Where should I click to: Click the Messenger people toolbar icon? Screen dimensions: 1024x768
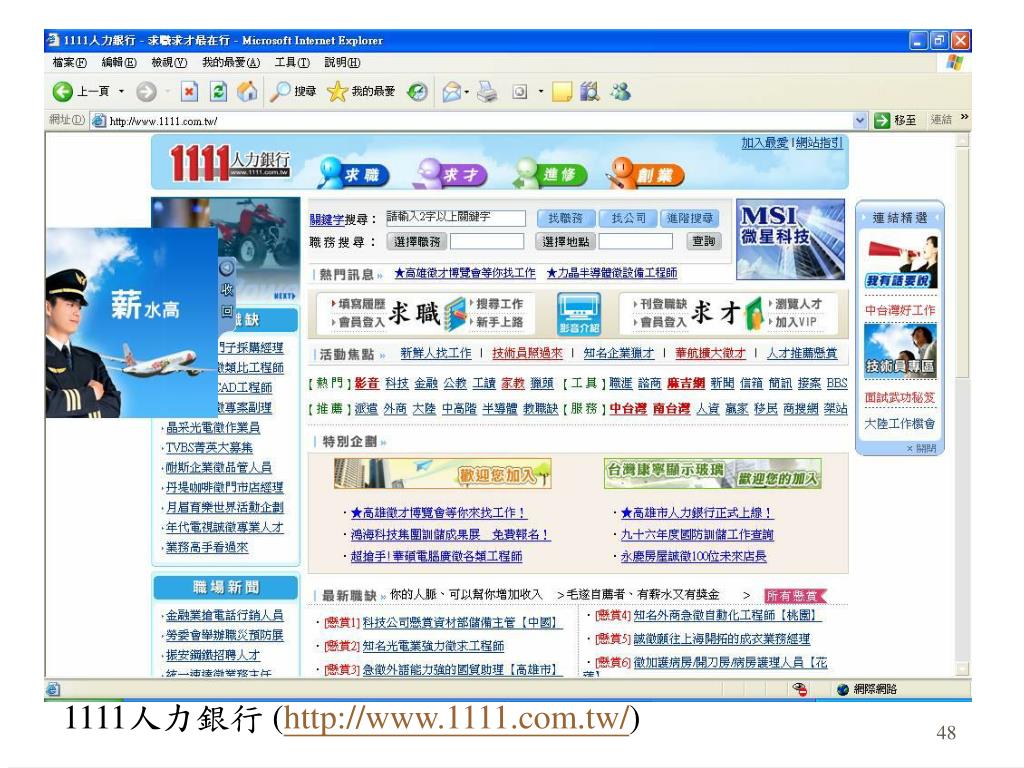[620, 91]
